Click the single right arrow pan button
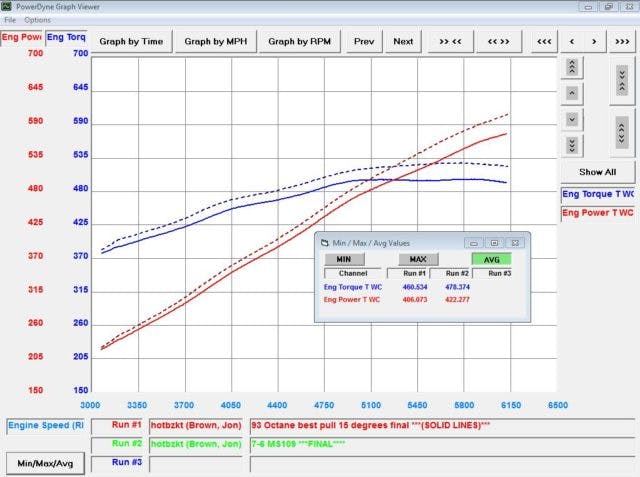Screen dimensions: 640x477 click(x=594, y=41)
